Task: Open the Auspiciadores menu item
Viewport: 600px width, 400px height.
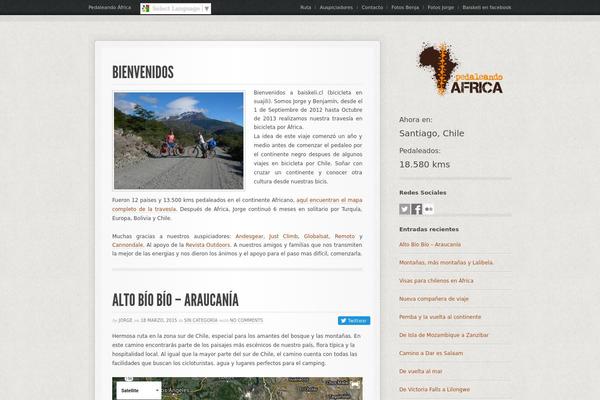Action: tap(336, 8)
